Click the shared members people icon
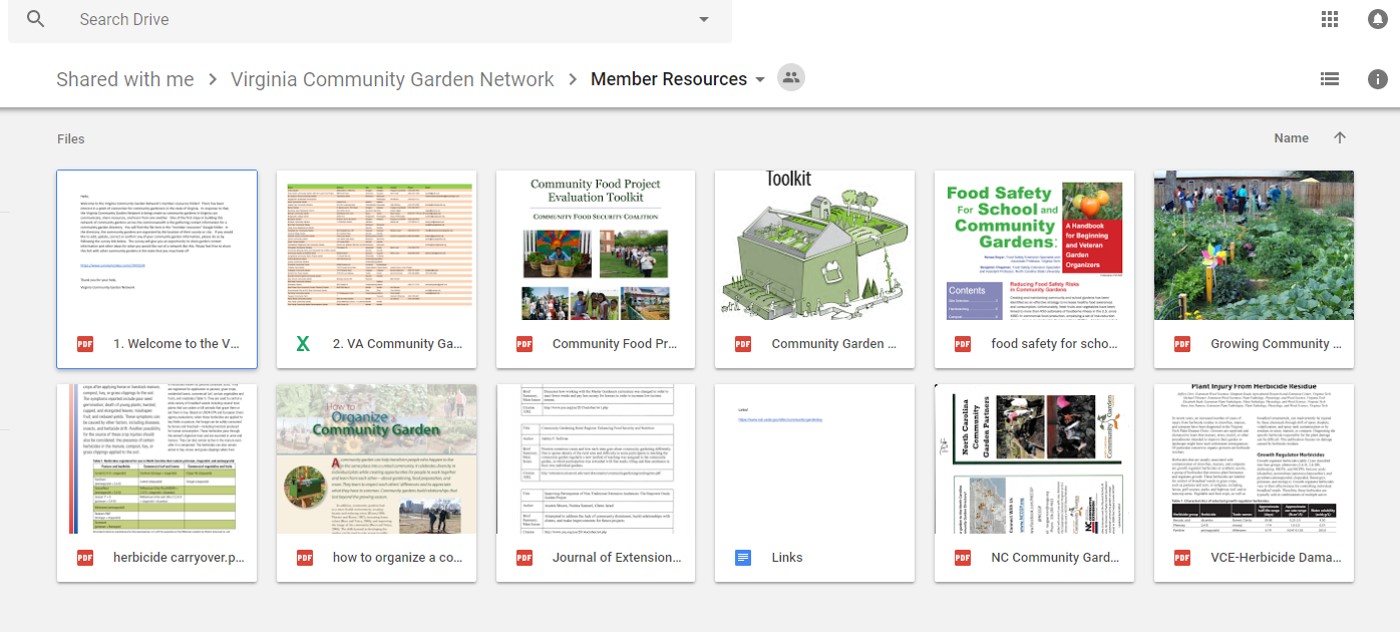The image size is (1400, 632). [791, 78]
